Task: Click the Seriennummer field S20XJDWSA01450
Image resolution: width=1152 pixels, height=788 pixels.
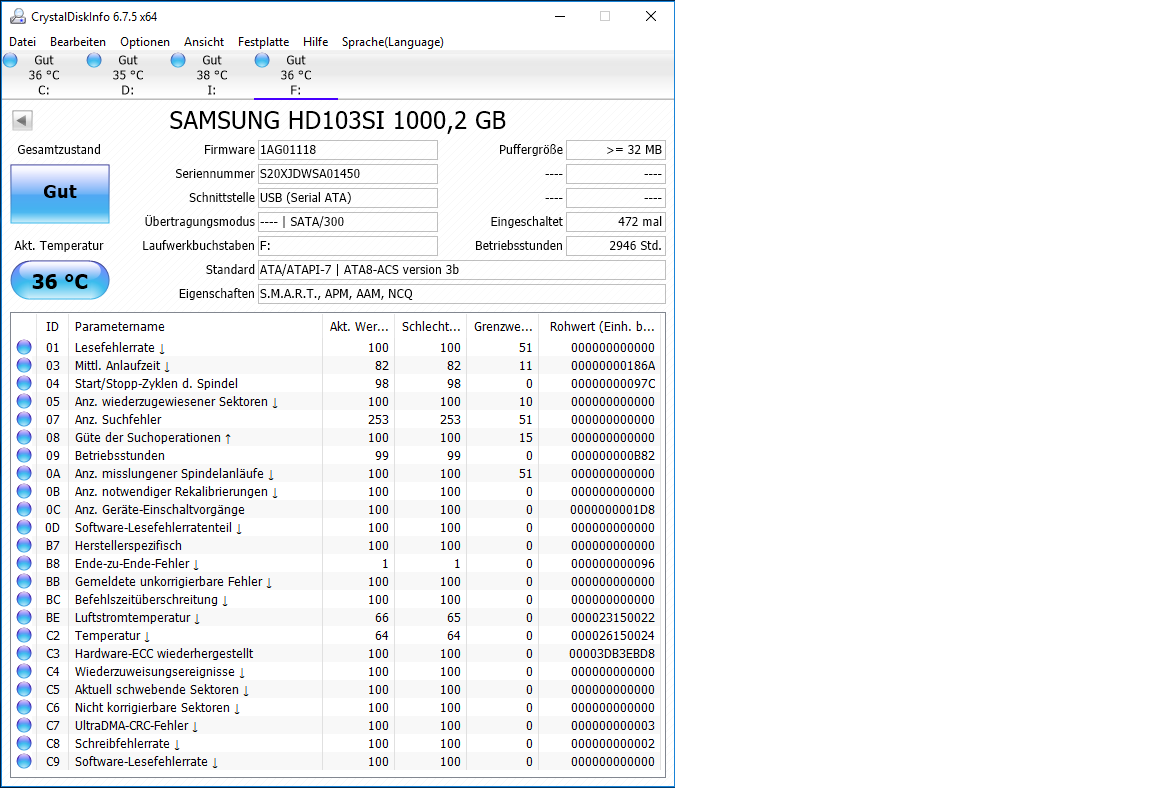Action: [348, 174]
